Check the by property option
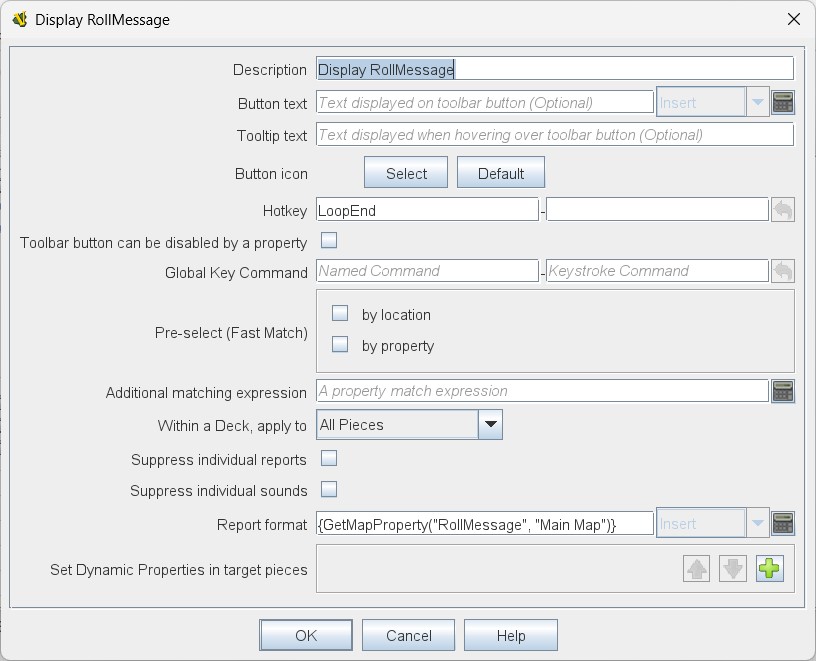816x661 pixels. tap(340, 344)
